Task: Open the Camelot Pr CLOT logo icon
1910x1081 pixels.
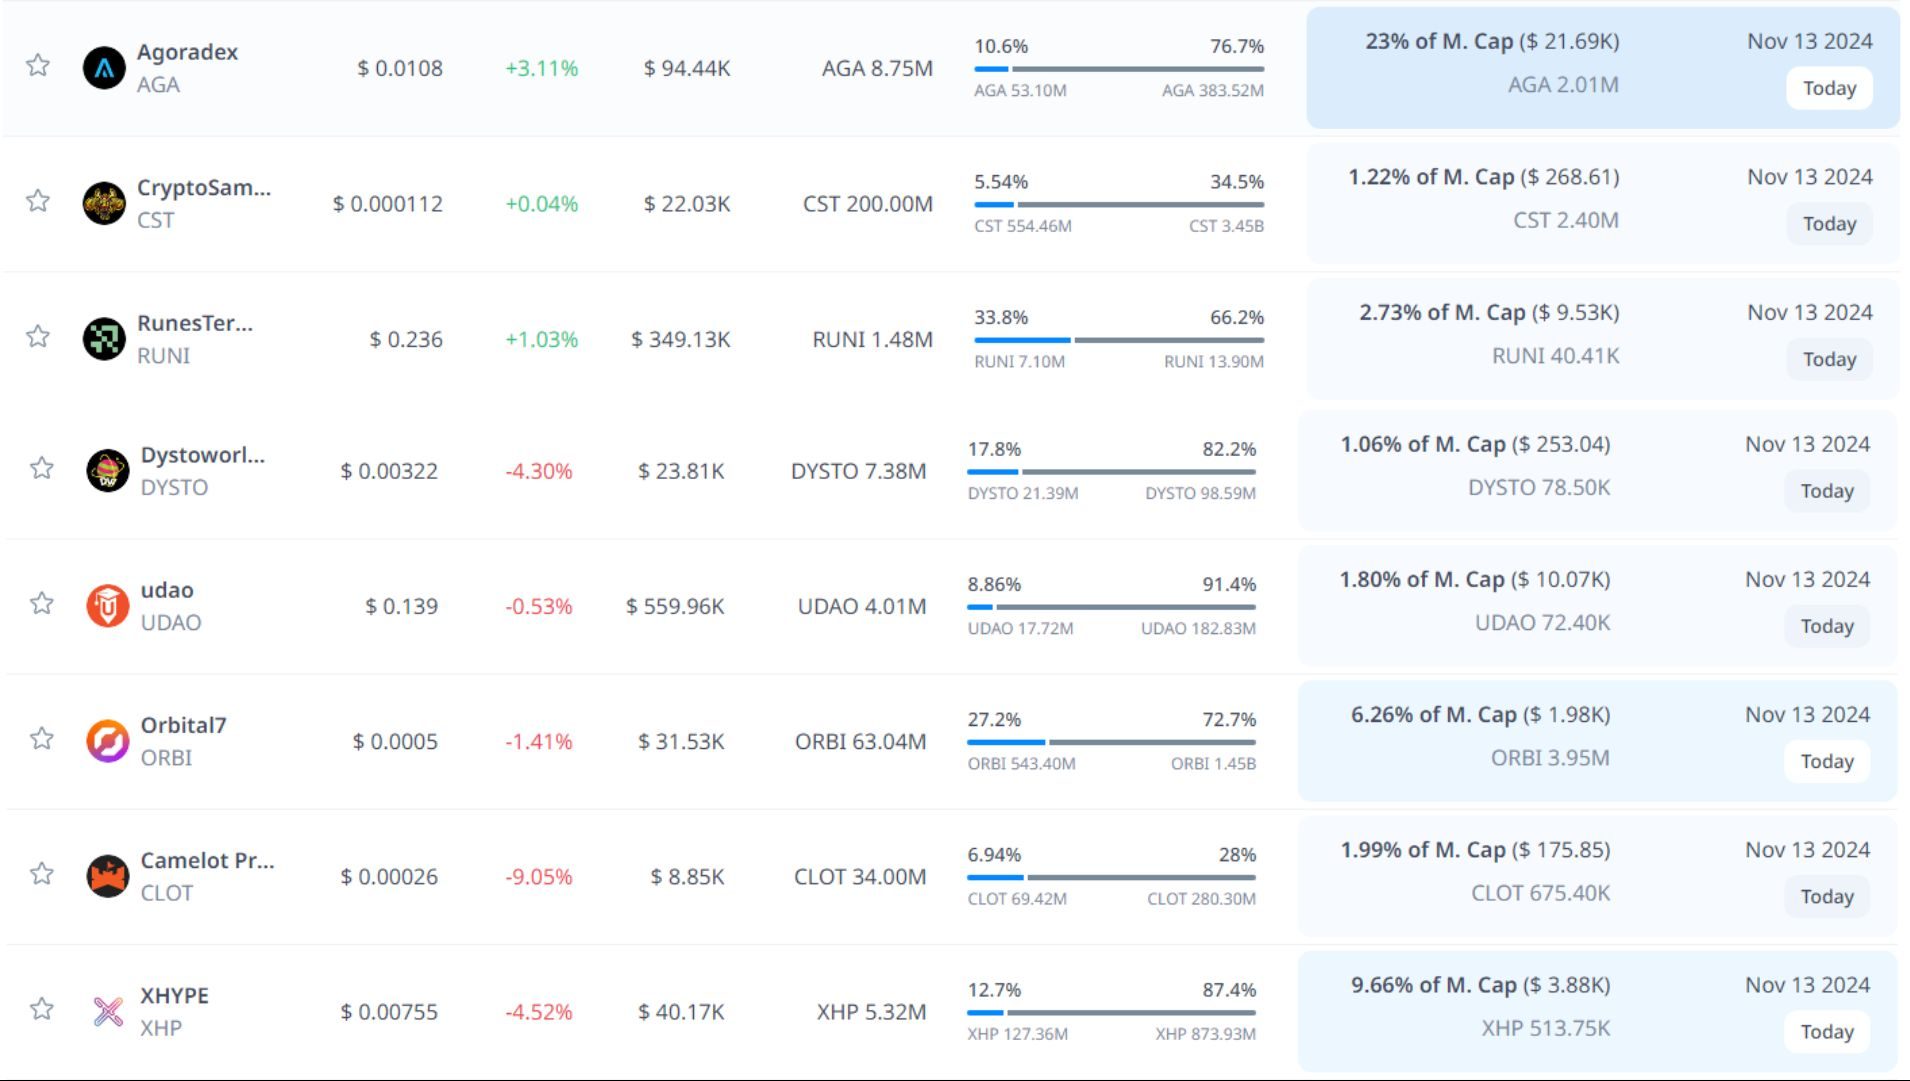Action: tap(108, 877)
